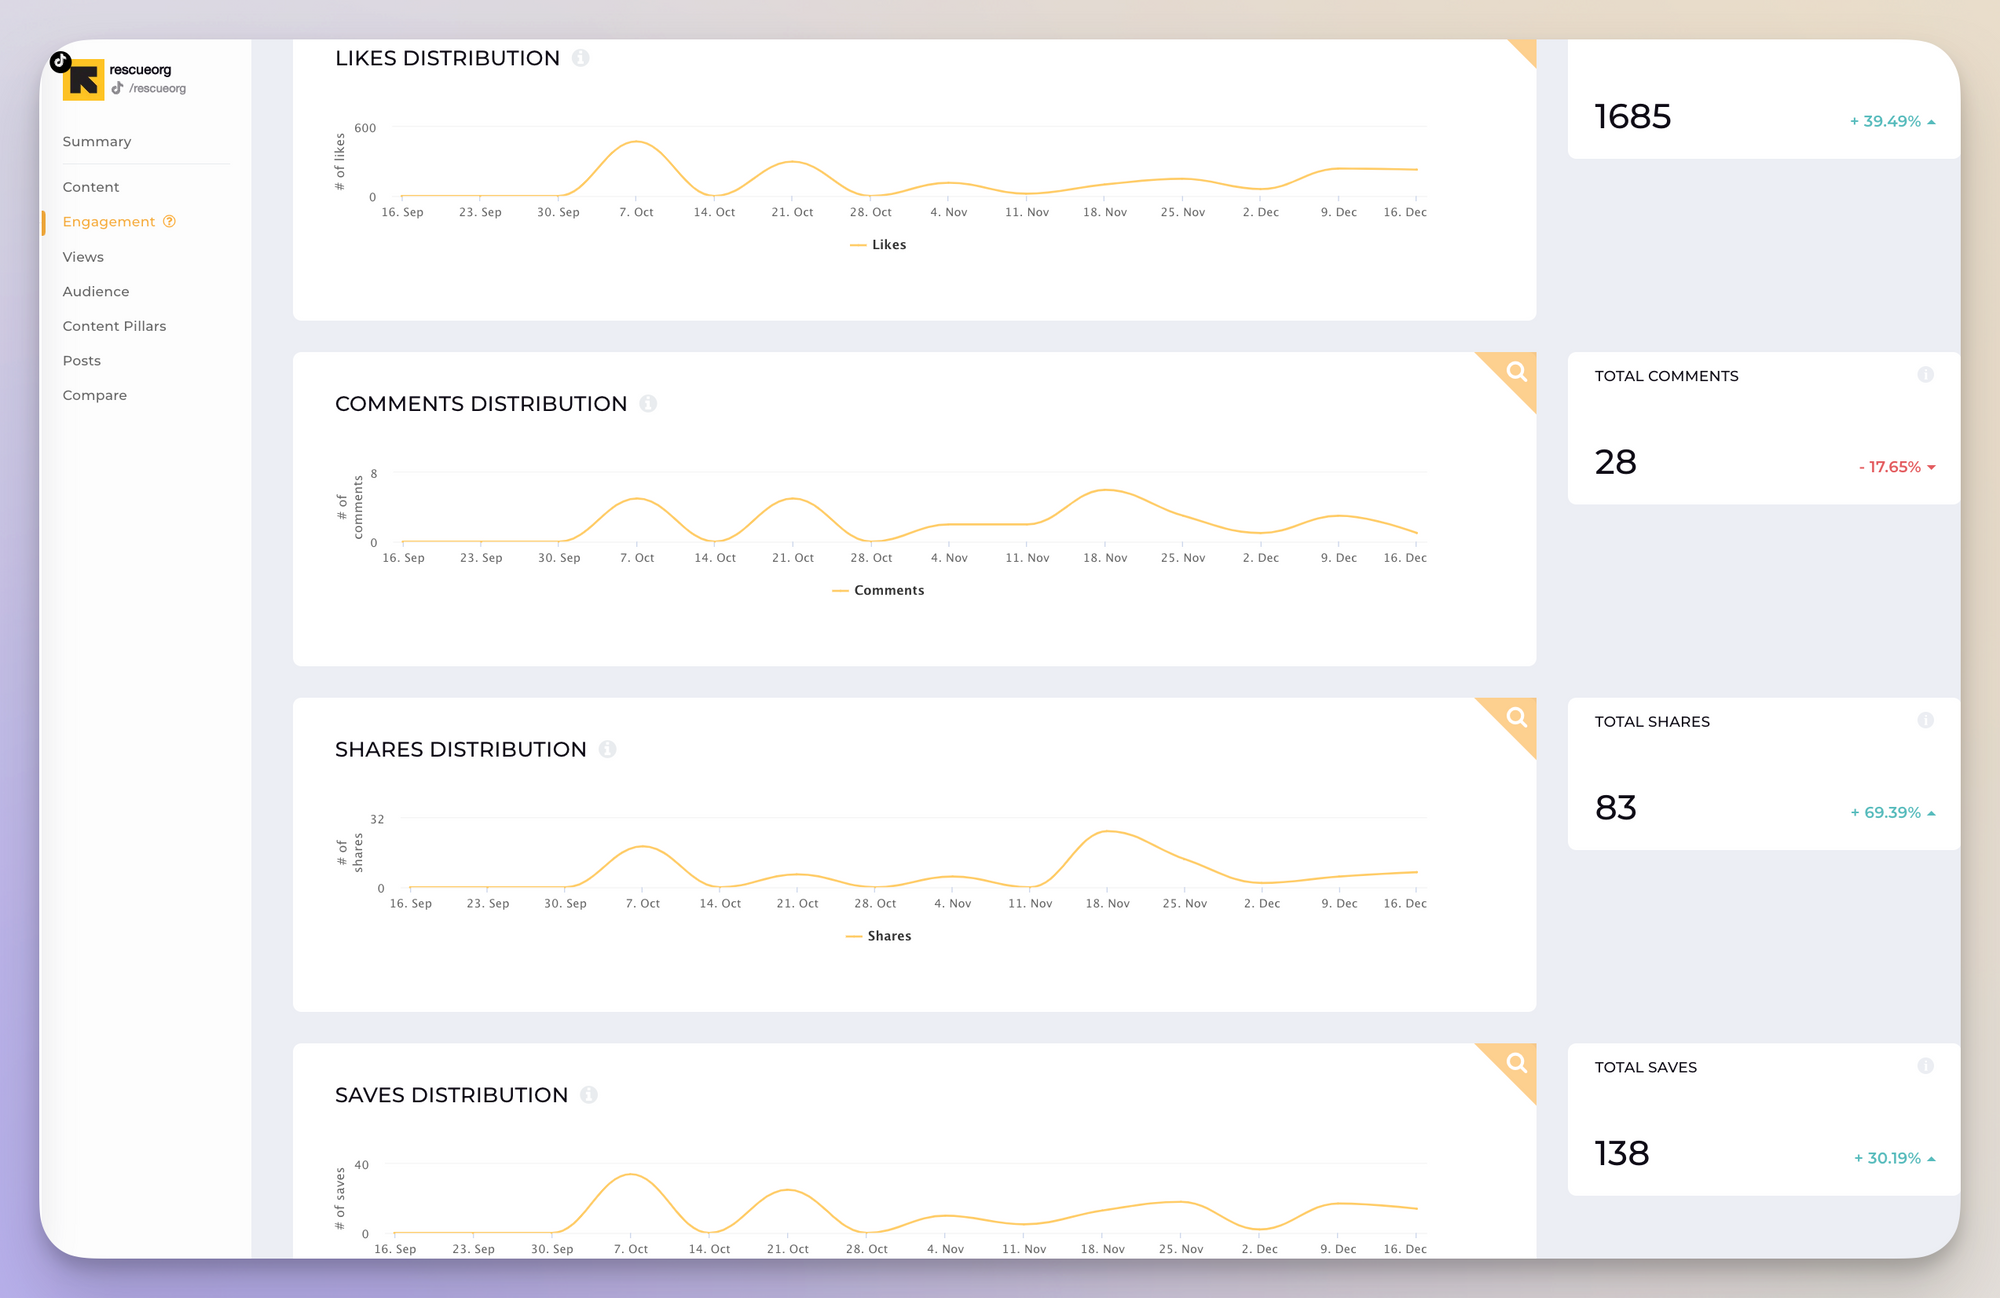Image resolution: width=2000 pixels, height=1298 pixels.
Task: Click the 83 total shares value
Action: tap(1616, 808)
